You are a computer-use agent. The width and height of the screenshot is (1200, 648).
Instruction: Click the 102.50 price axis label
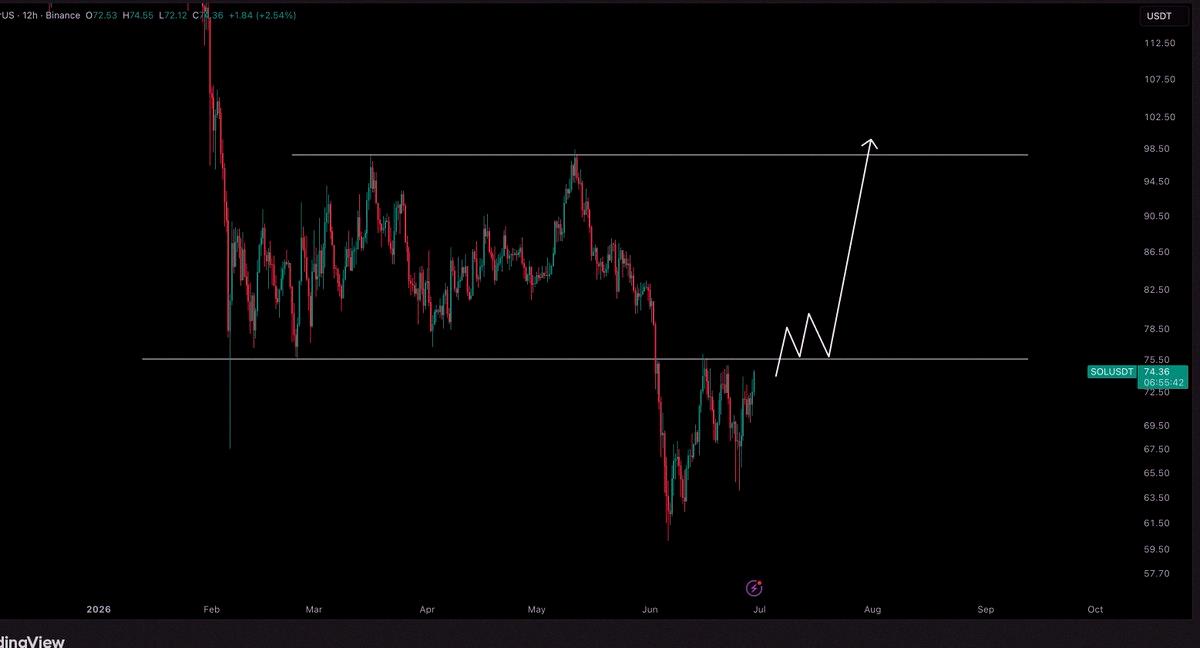1158,117
